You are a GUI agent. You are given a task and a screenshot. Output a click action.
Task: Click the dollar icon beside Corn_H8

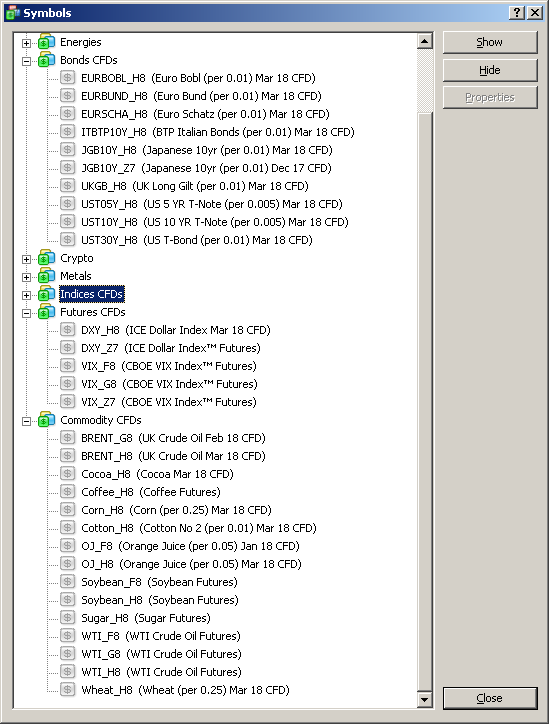67,510
